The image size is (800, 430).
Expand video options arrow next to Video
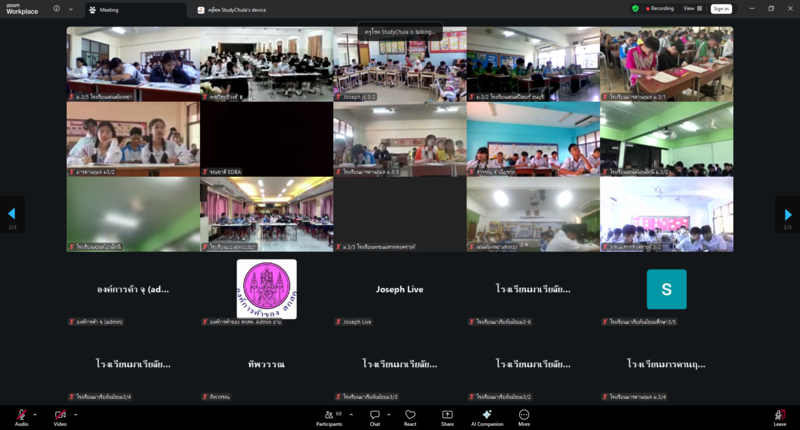pos(76,414)
